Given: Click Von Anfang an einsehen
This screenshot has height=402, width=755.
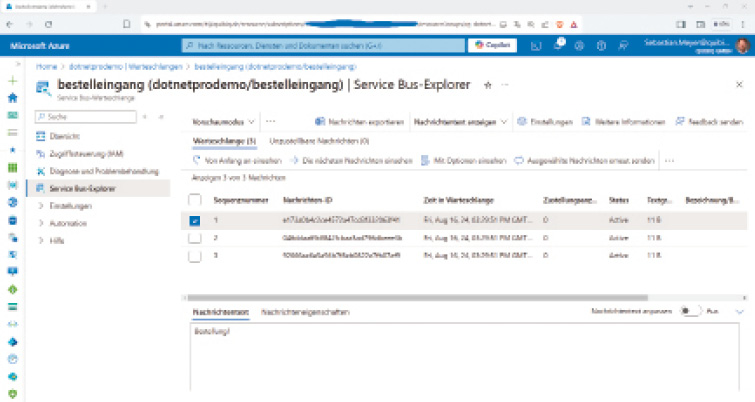Looking at the screenshot, I should coord(237,161).
